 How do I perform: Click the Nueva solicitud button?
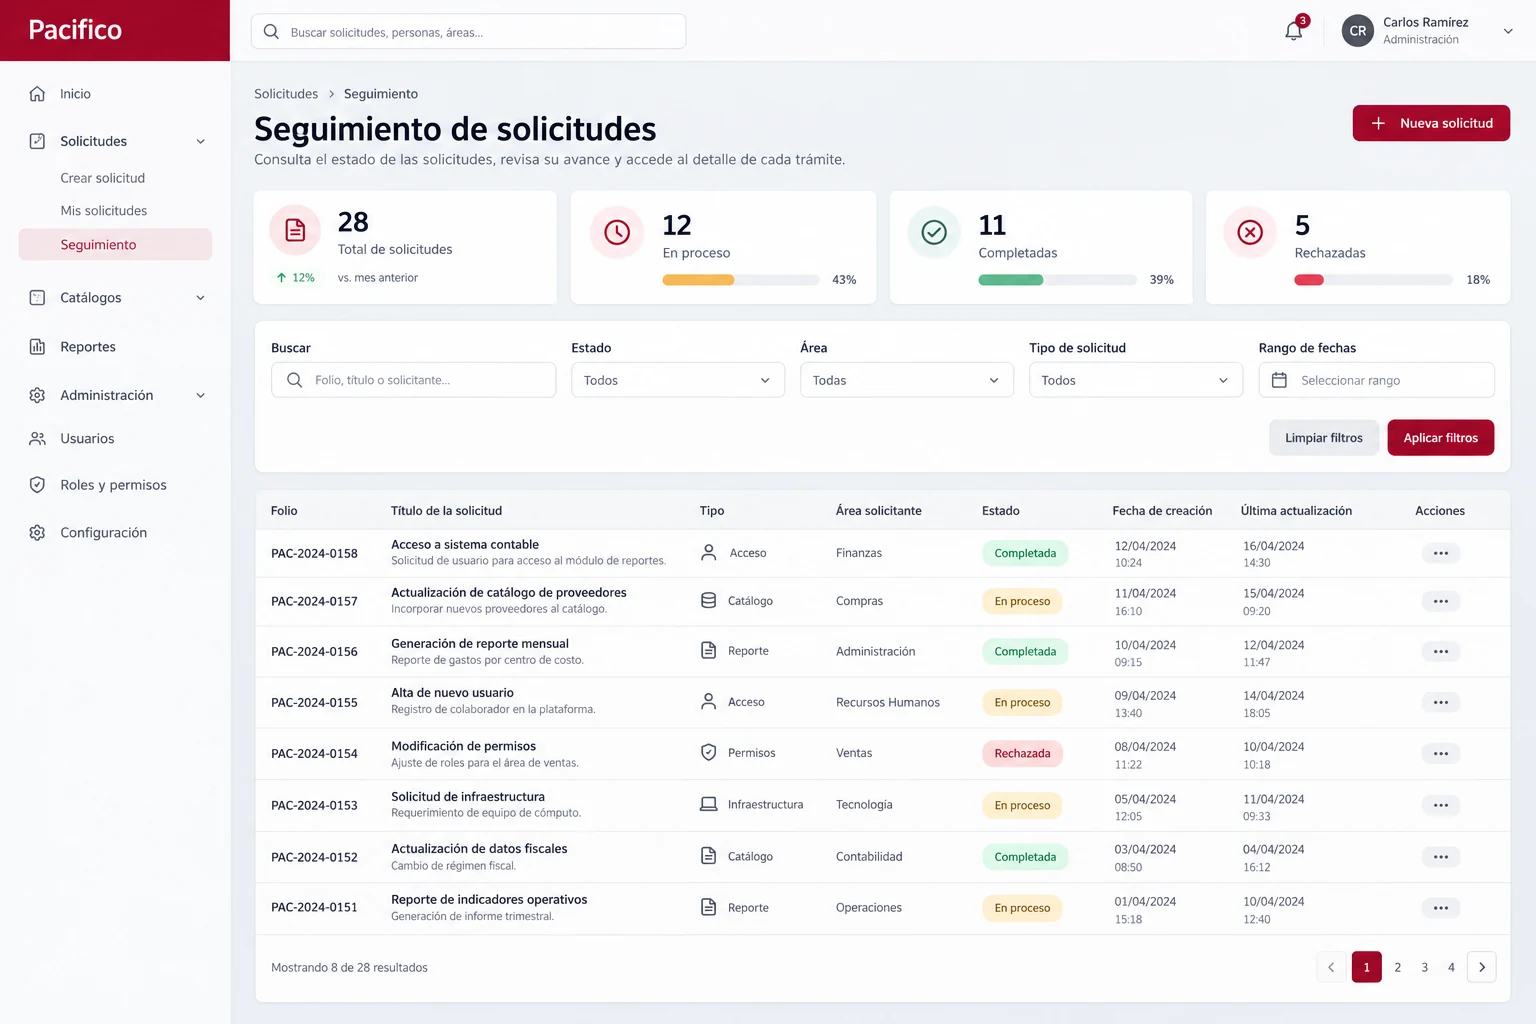pyautogui.click(x=1431, y=123)
